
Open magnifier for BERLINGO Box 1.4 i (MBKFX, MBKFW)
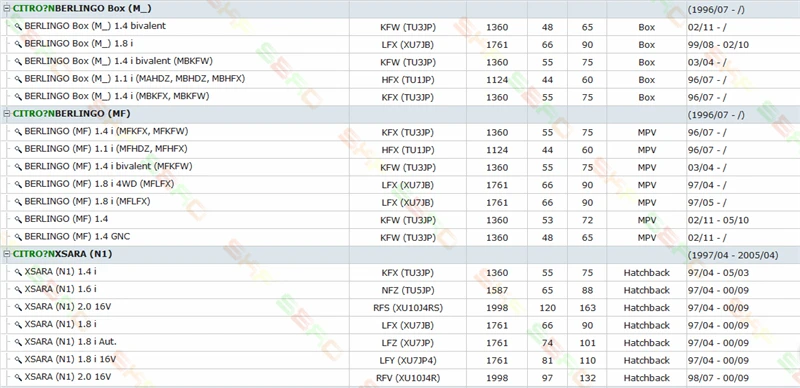pos(18,97)
